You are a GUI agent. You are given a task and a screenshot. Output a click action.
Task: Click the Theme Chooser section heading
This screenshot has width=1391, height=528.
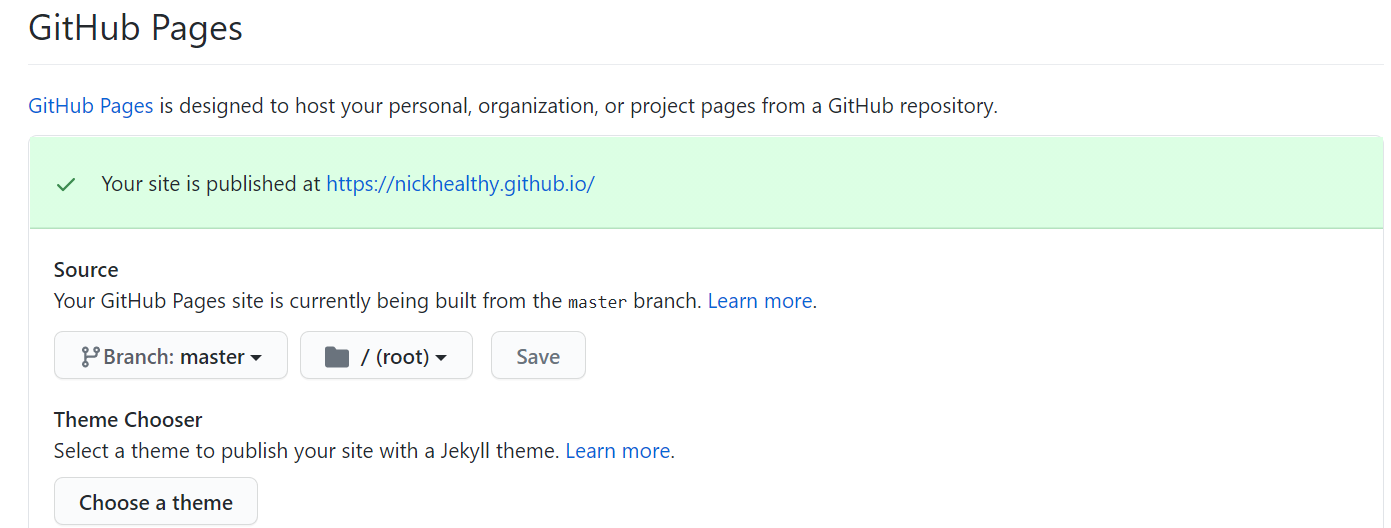tap(128, 420)
